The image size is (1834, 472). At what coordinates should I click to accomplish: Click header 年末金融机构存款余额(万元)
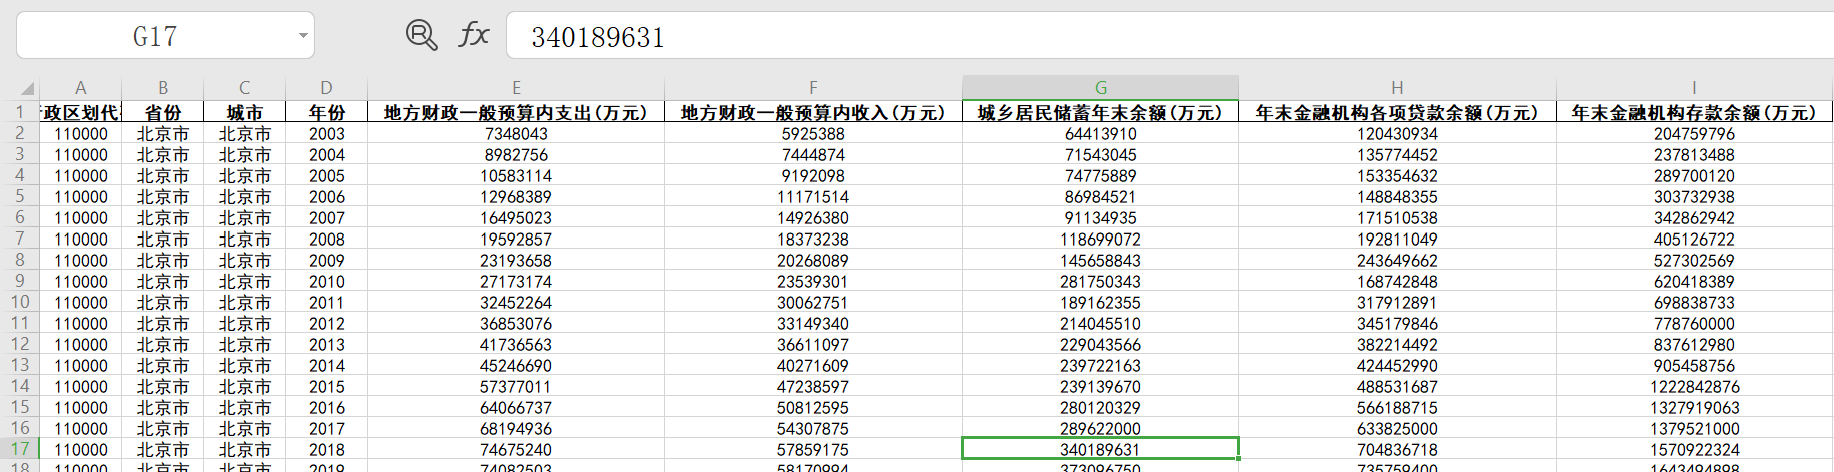1694,112
